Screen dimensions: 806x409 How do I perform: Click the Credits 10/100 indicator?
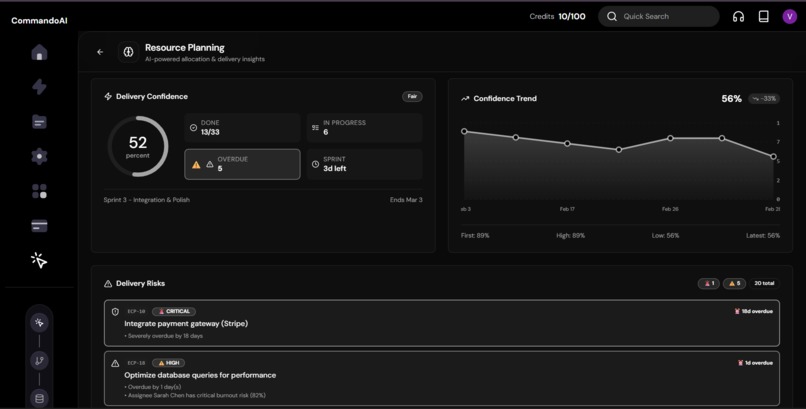(557, 16)
